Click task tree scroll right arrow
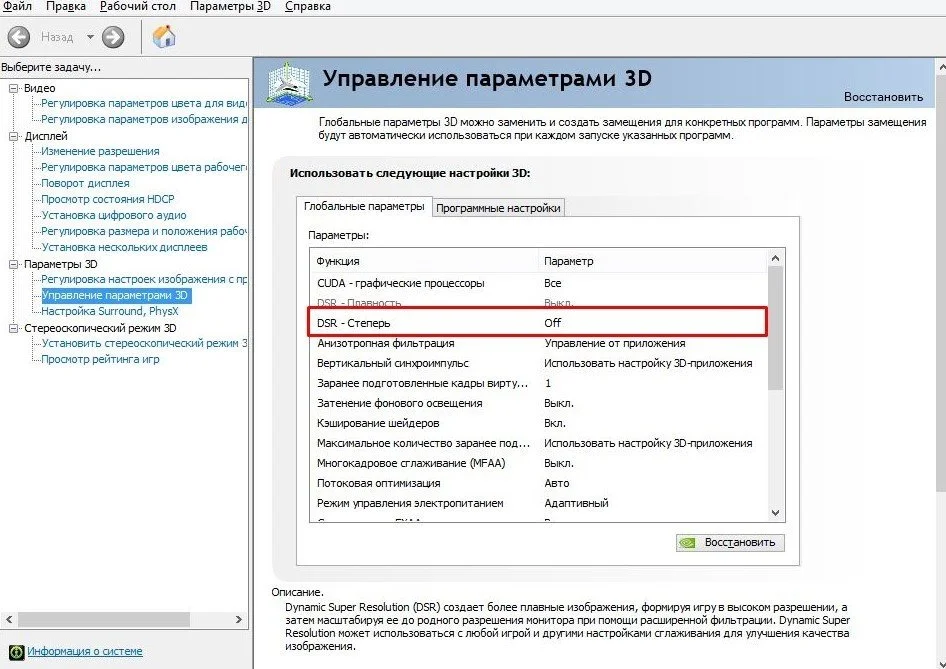Screen dimensions: 946x669 pyautogui.click(x=239, y=620)
